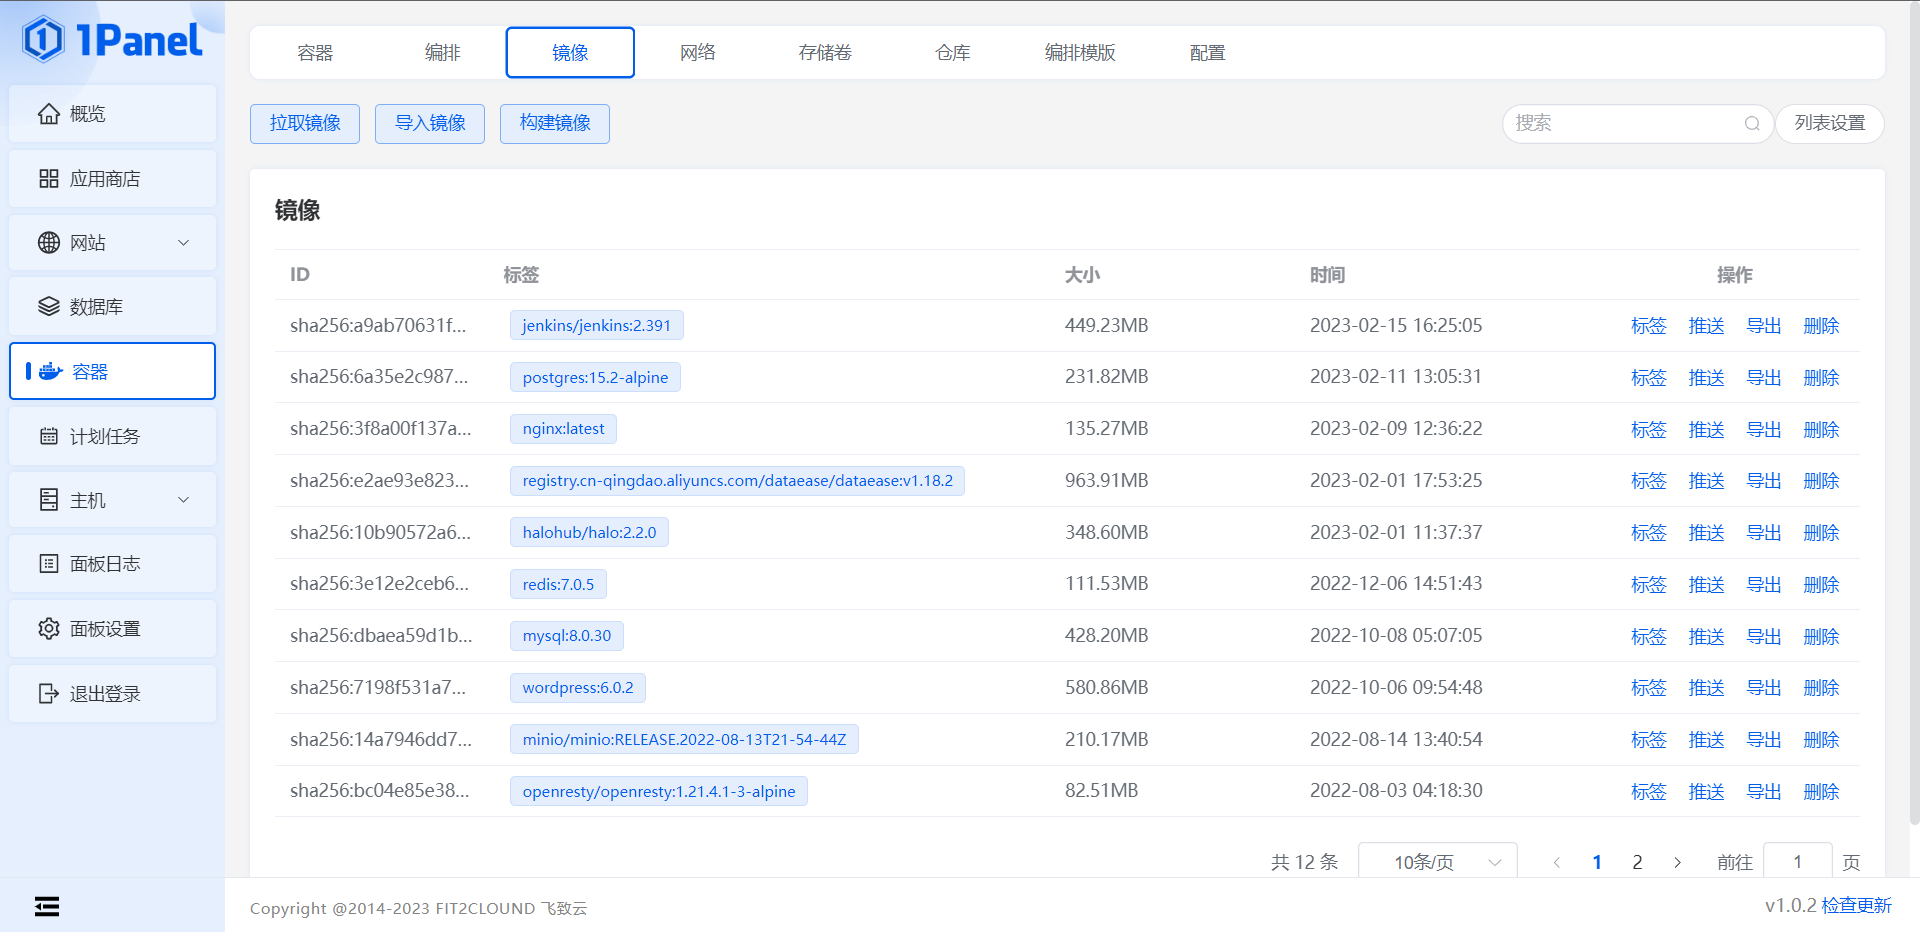
Task: Click 推送 for the minio/minio row
Action: [1707, 740]
